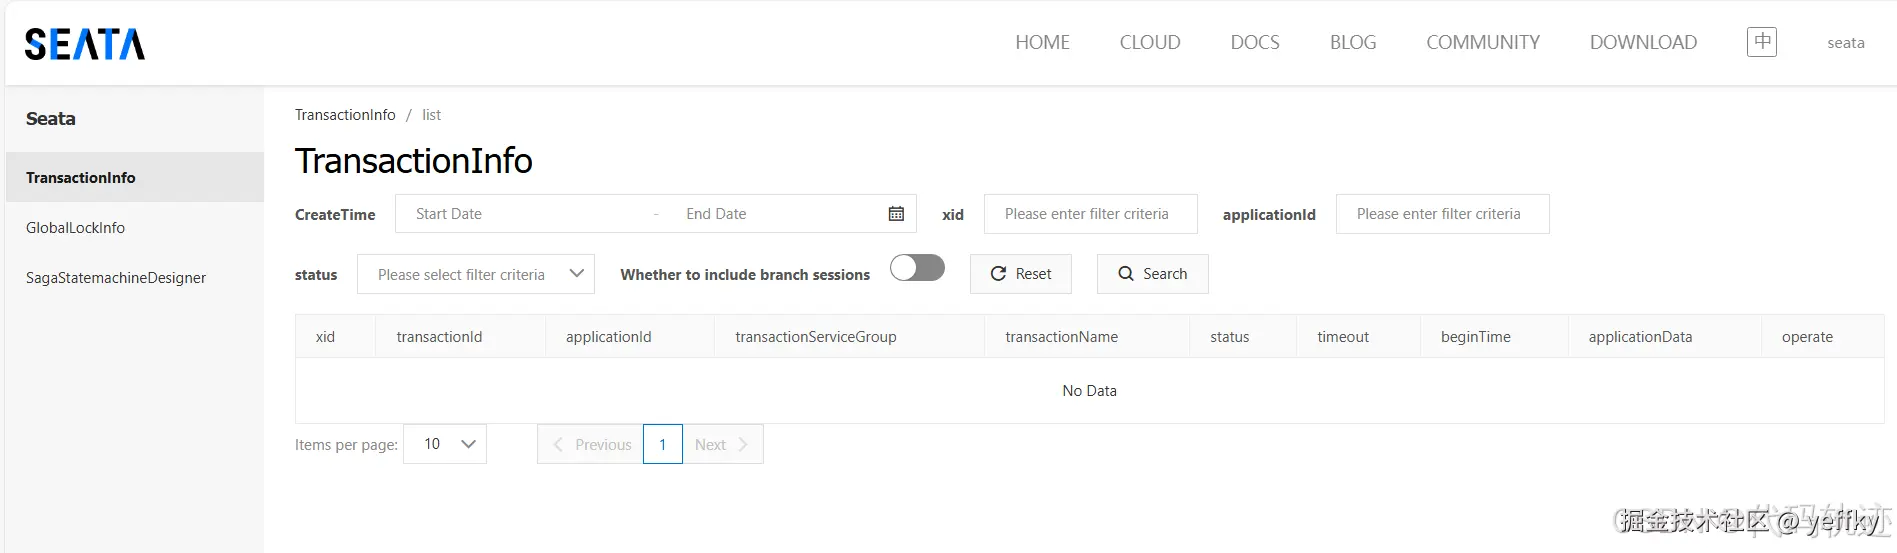Switch language with the 中 icon
The image size is (1897, 553).
(1761, 42)
